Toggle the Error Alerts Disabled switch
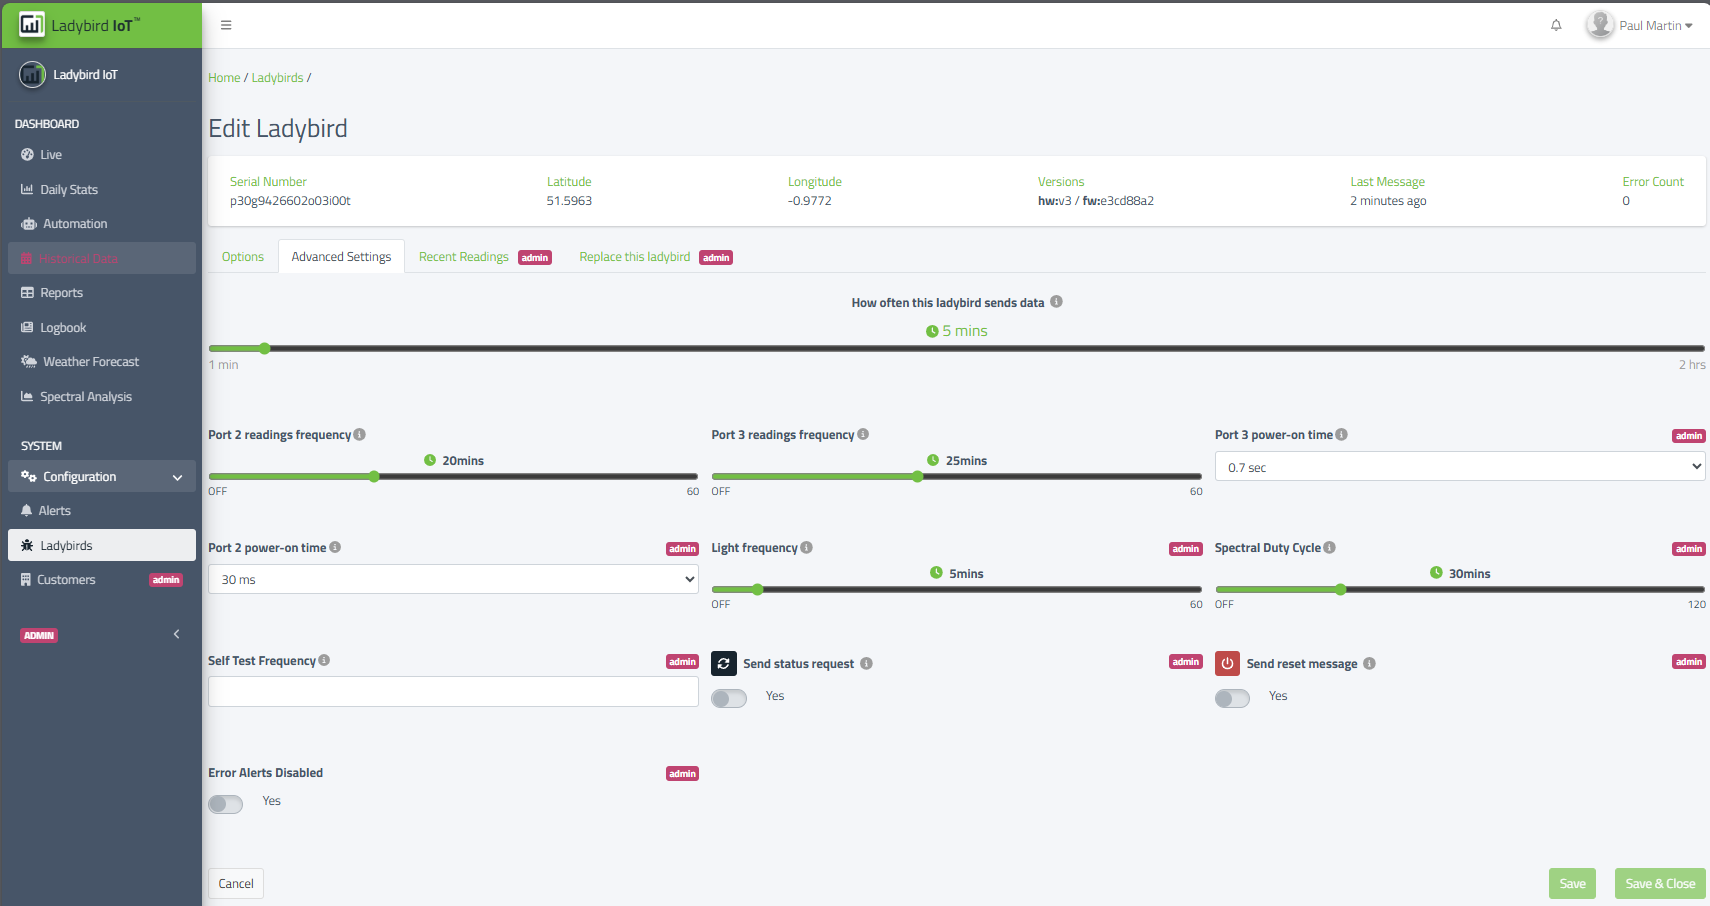The image size is (1710, 906). click(x=226, y=804)
